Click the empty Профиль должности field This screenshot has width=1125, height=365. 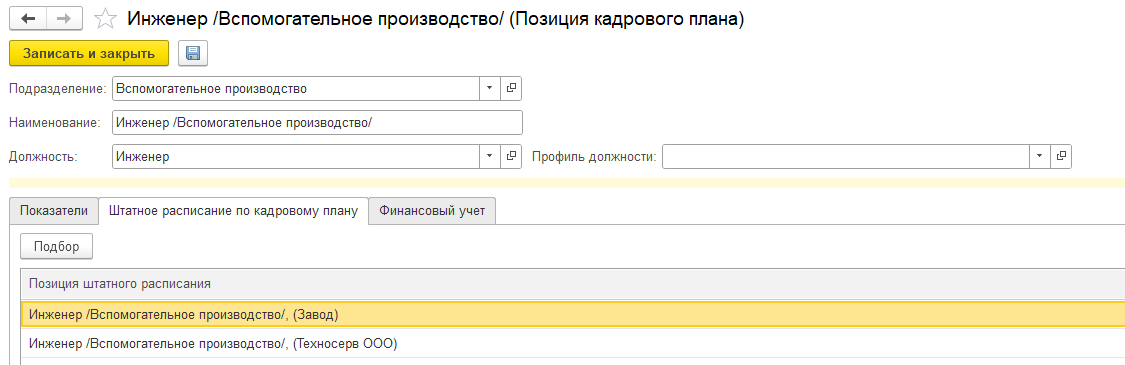845,156
